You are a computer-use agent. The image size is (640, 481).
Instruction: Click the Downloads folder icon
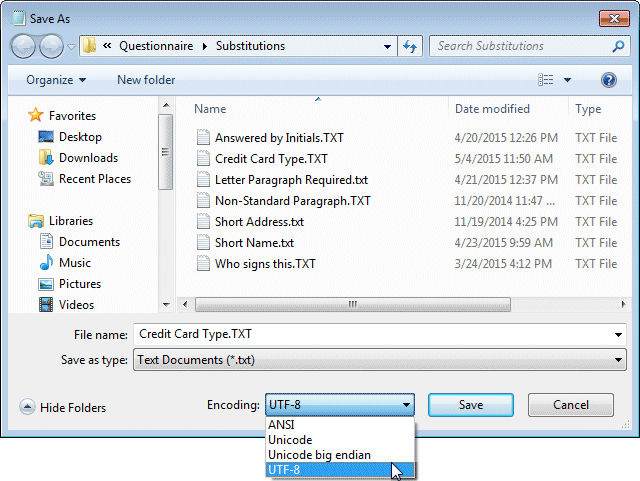point(46,158)
